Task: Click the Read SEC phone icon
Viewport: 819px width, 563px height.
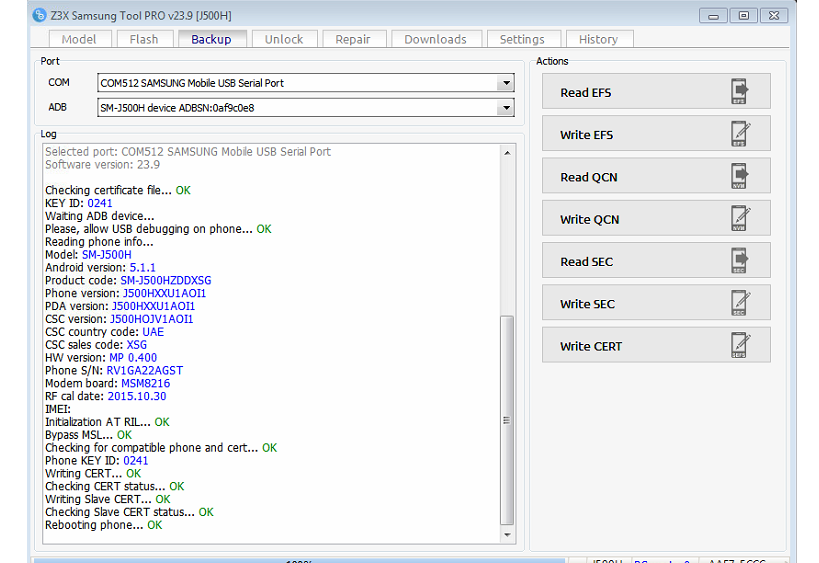Action: click(740, 261)
